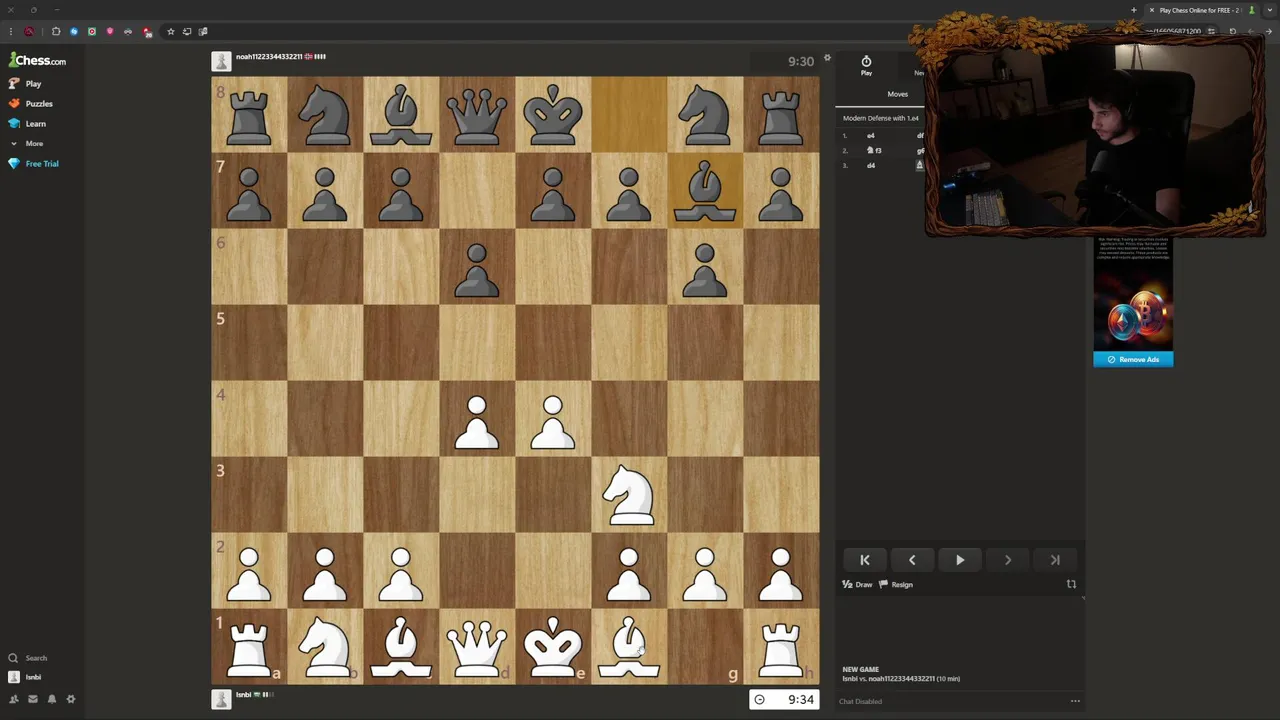The image size is (1280, 720).
Task: Flip the board with the arrows icon
Action: point(1071,584)
